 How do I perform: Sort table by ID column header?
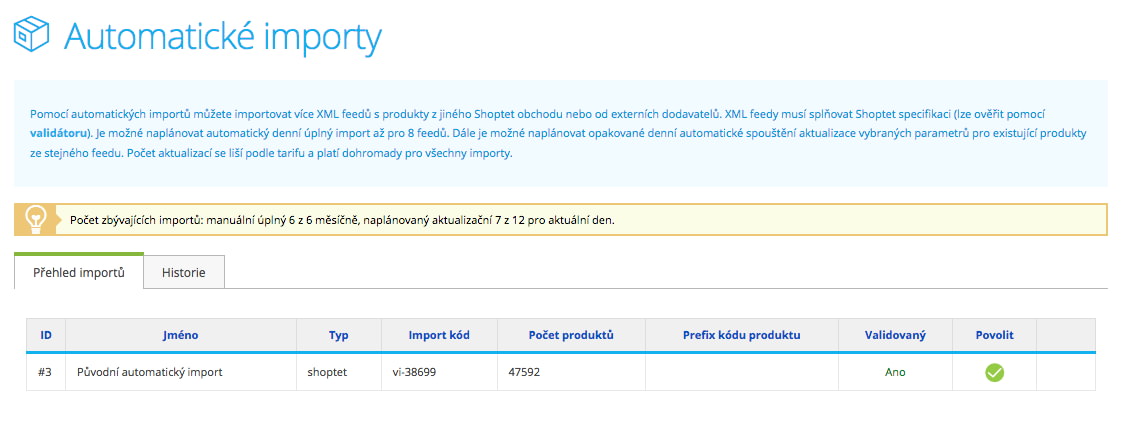(x=46, y=335)
